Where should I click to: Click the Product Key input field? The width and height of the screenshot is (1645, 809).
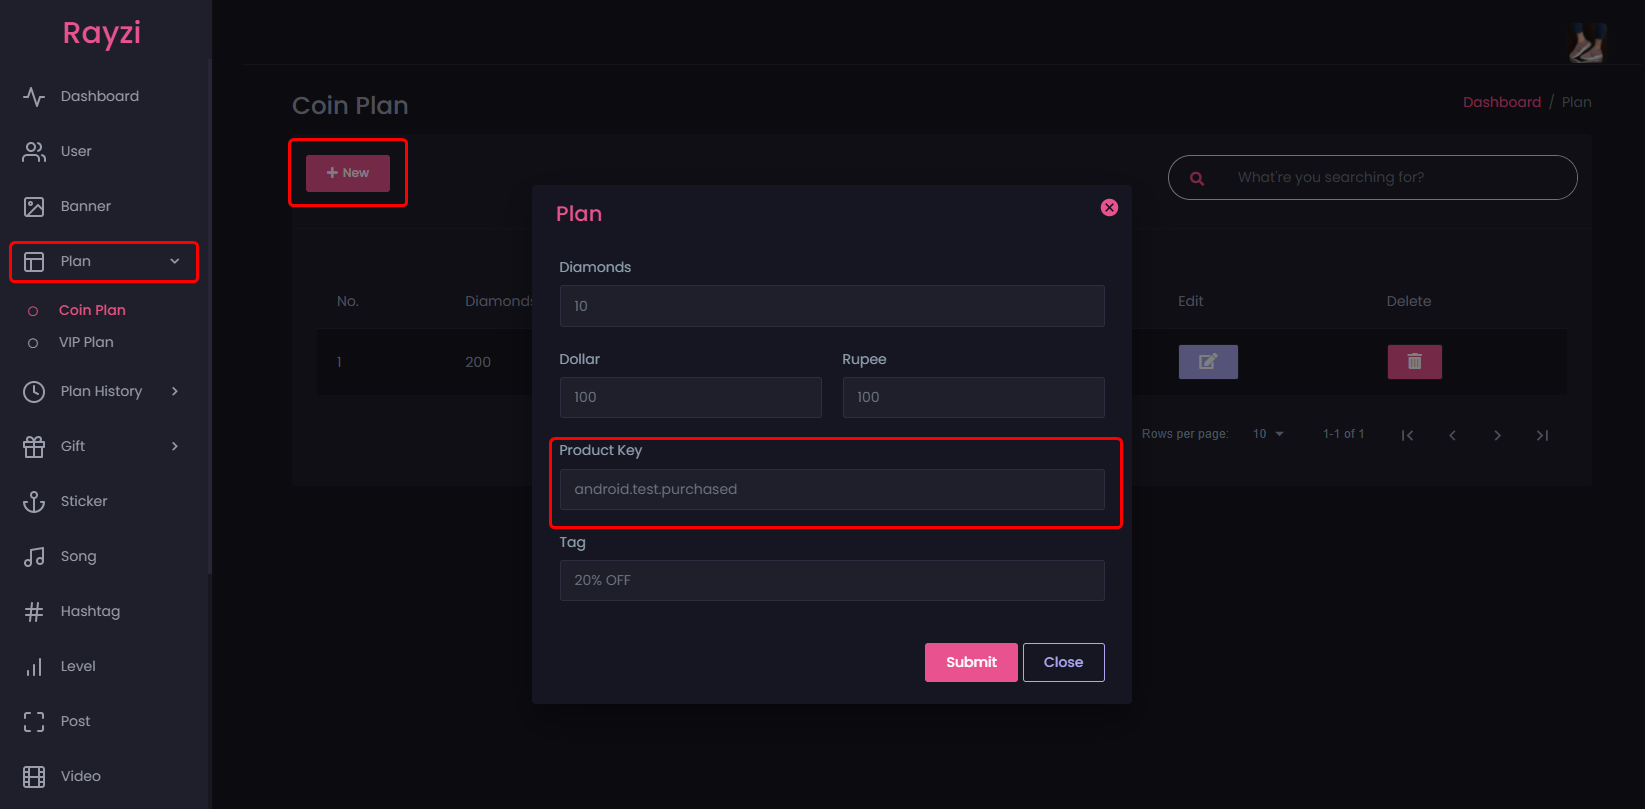point(832,490)
